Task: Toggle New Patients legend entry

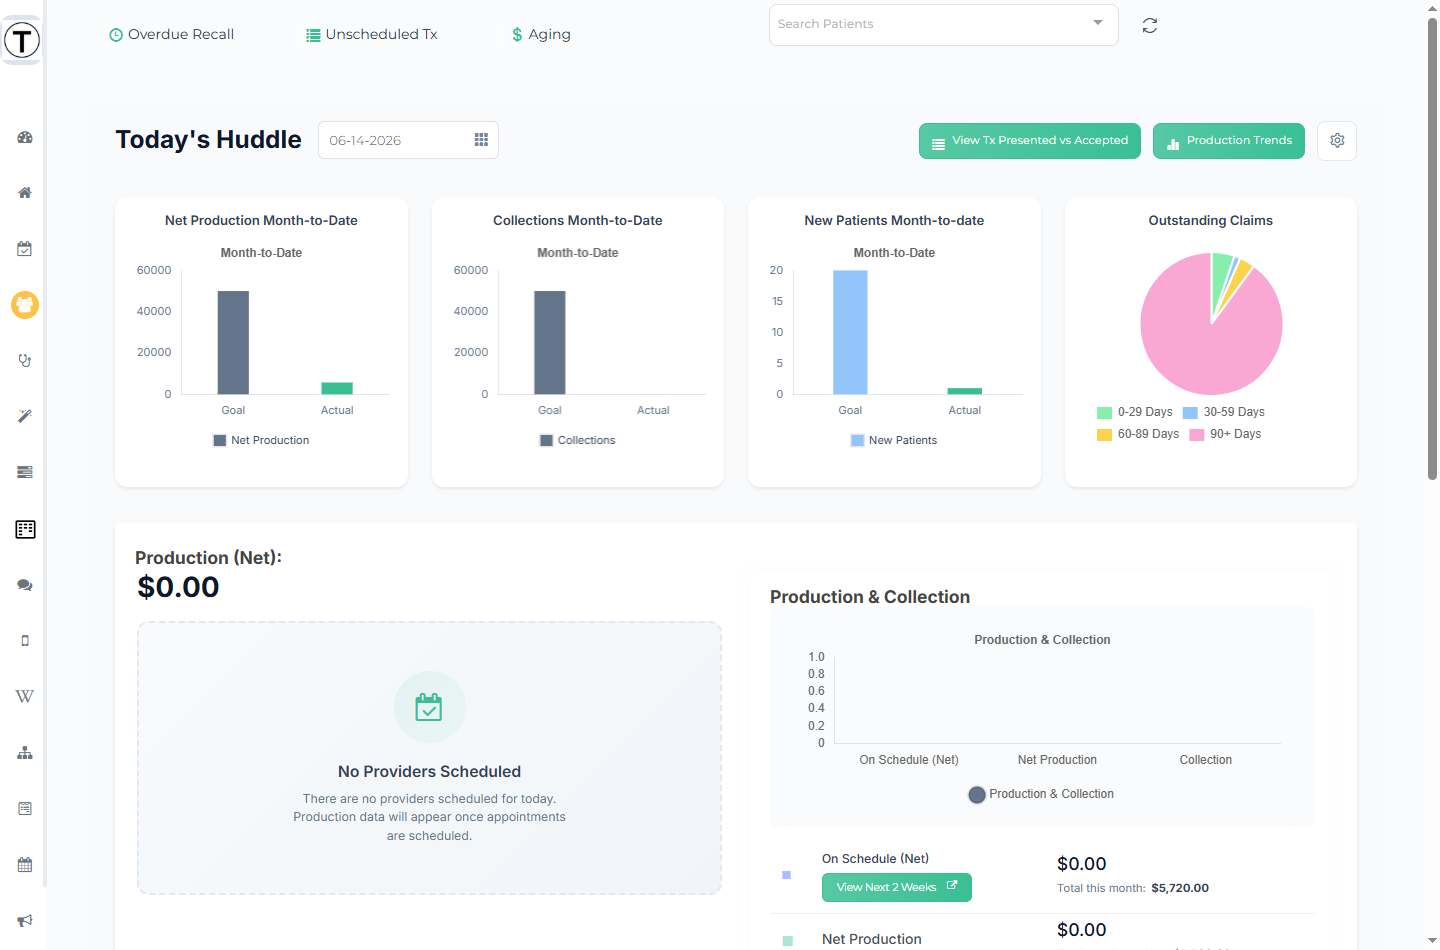Action: pos(894,441)
